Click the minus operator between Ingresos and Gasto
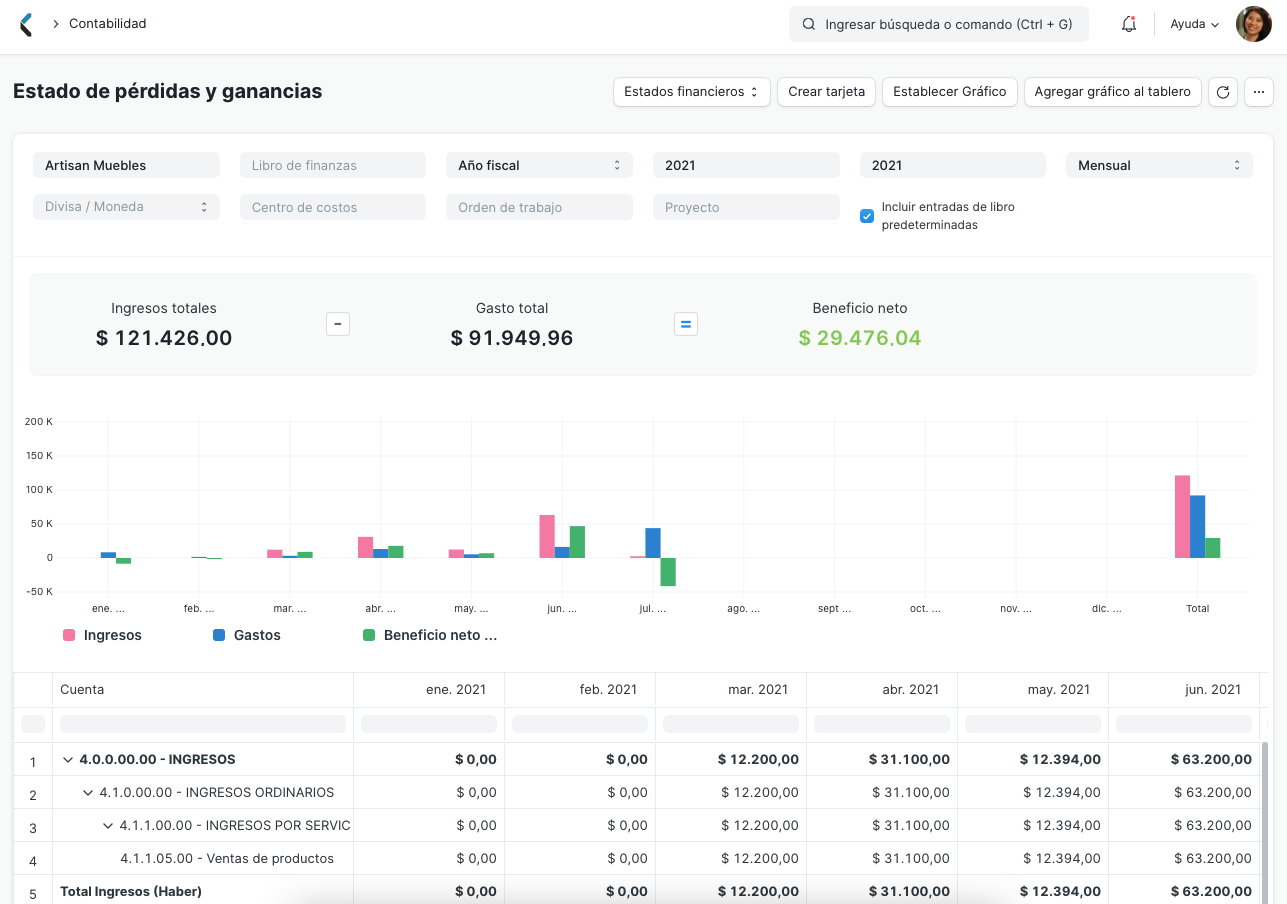 point(337,324)
